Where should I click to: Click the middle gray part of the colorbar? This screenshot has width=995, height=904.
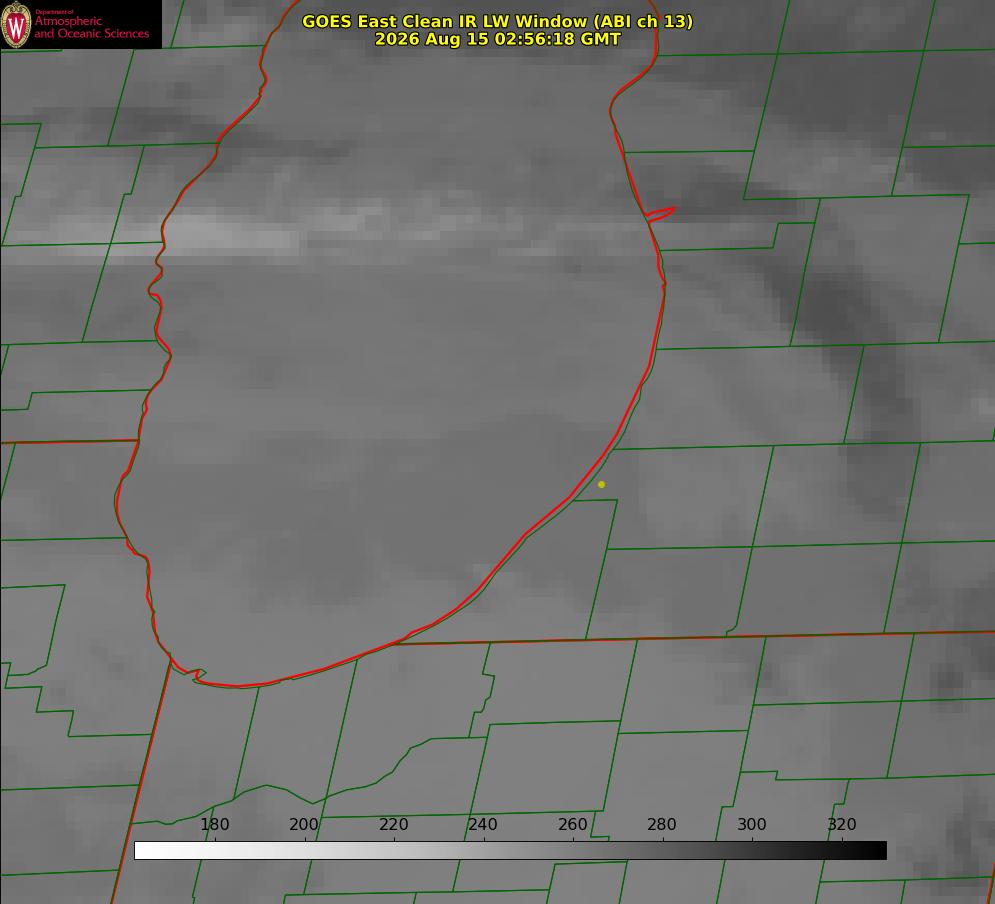click(510, 850)
